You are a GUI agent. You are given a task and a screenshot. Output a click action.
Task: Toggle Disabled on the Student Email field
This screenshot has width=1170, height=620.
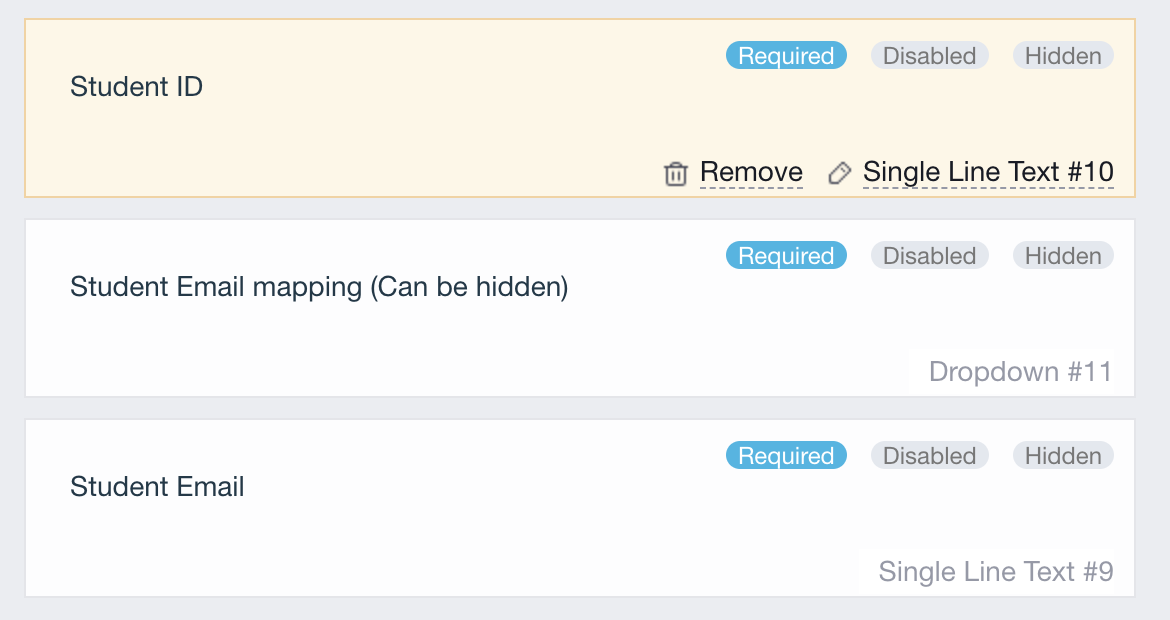click(929, 456)
